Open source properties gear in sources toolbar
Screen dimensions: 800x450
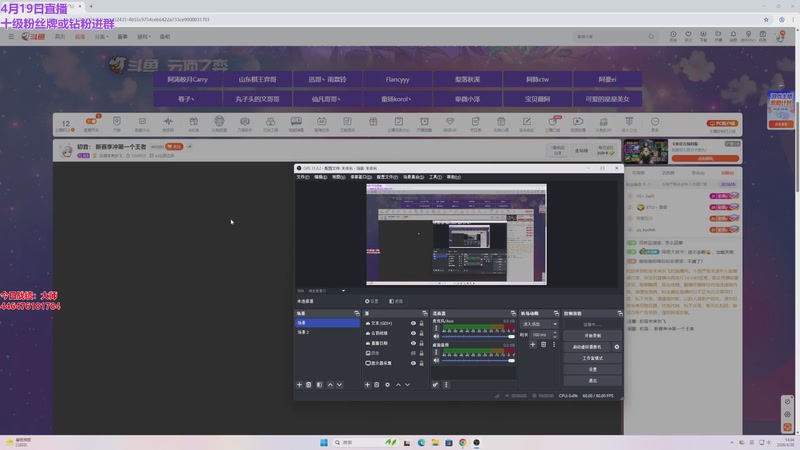click(387, 385)
